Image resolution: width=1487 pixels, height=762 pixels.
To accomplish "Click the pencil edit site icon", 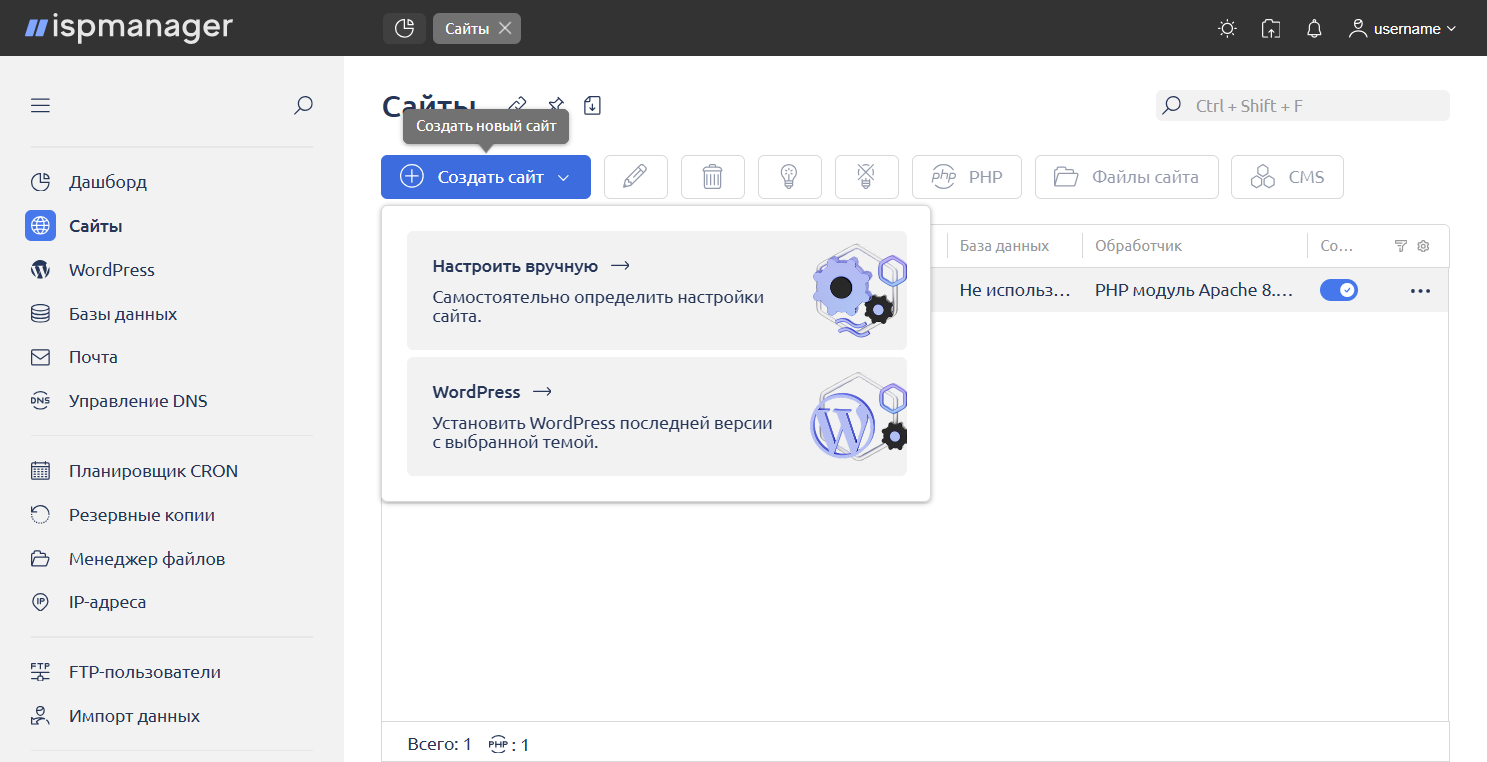I will click(x=635, y=177).
